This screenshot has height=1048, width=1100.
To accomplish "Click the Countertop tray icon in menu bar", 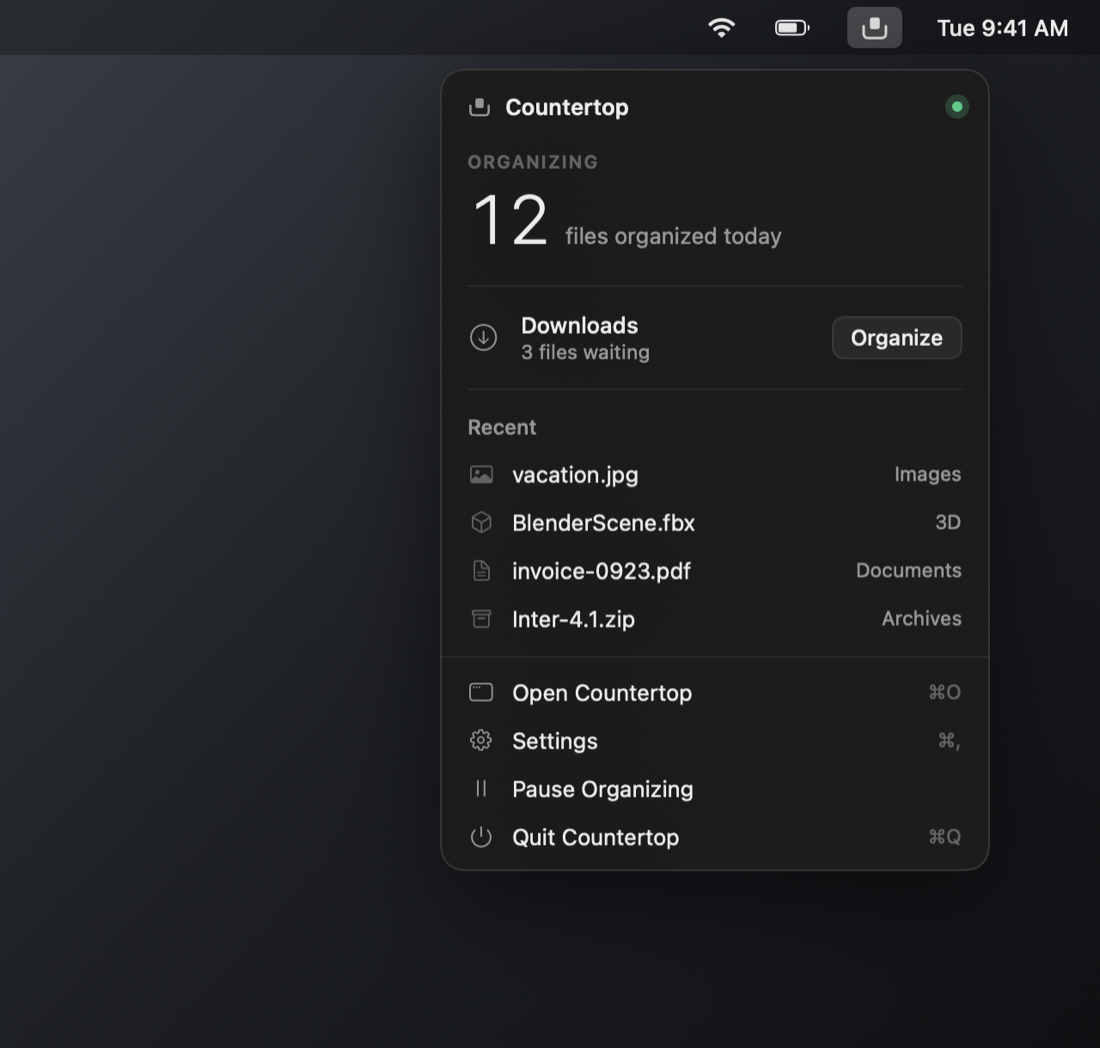I will point(874,28).
